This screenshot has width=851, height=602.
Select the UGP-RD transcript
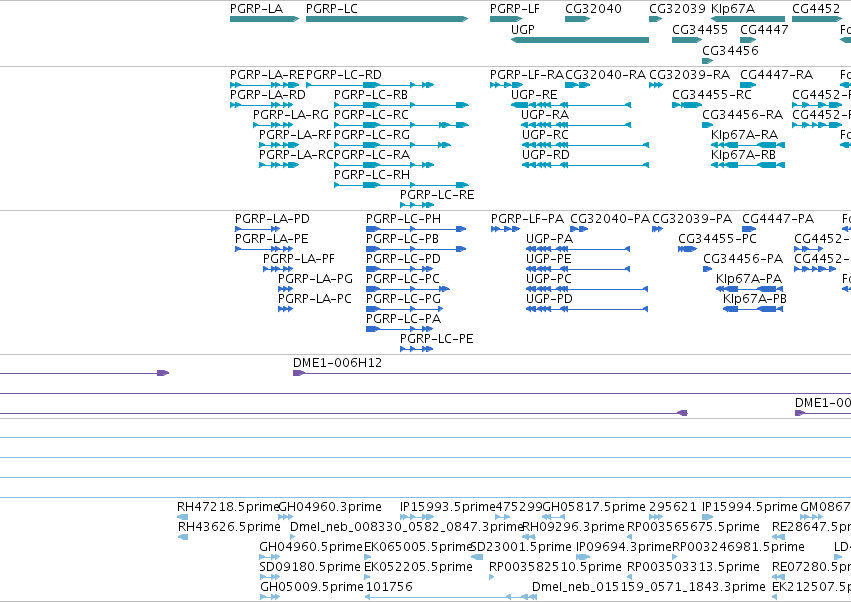tap(585, 165)
